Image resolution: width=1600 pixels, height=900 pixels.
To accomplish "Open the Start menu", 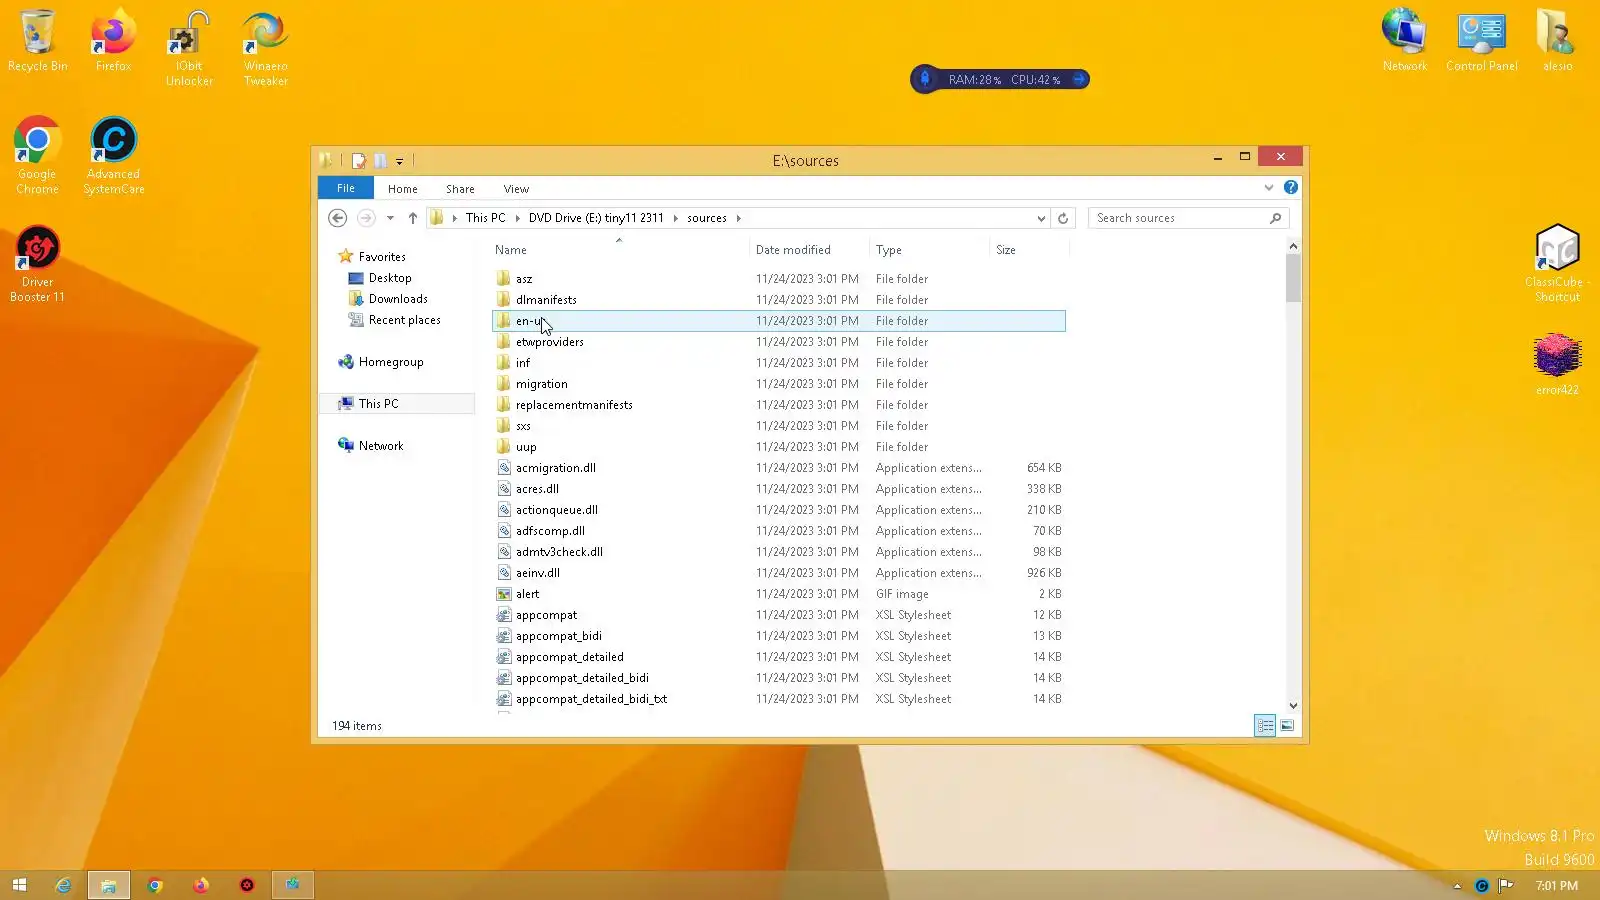I will (19, 885).
